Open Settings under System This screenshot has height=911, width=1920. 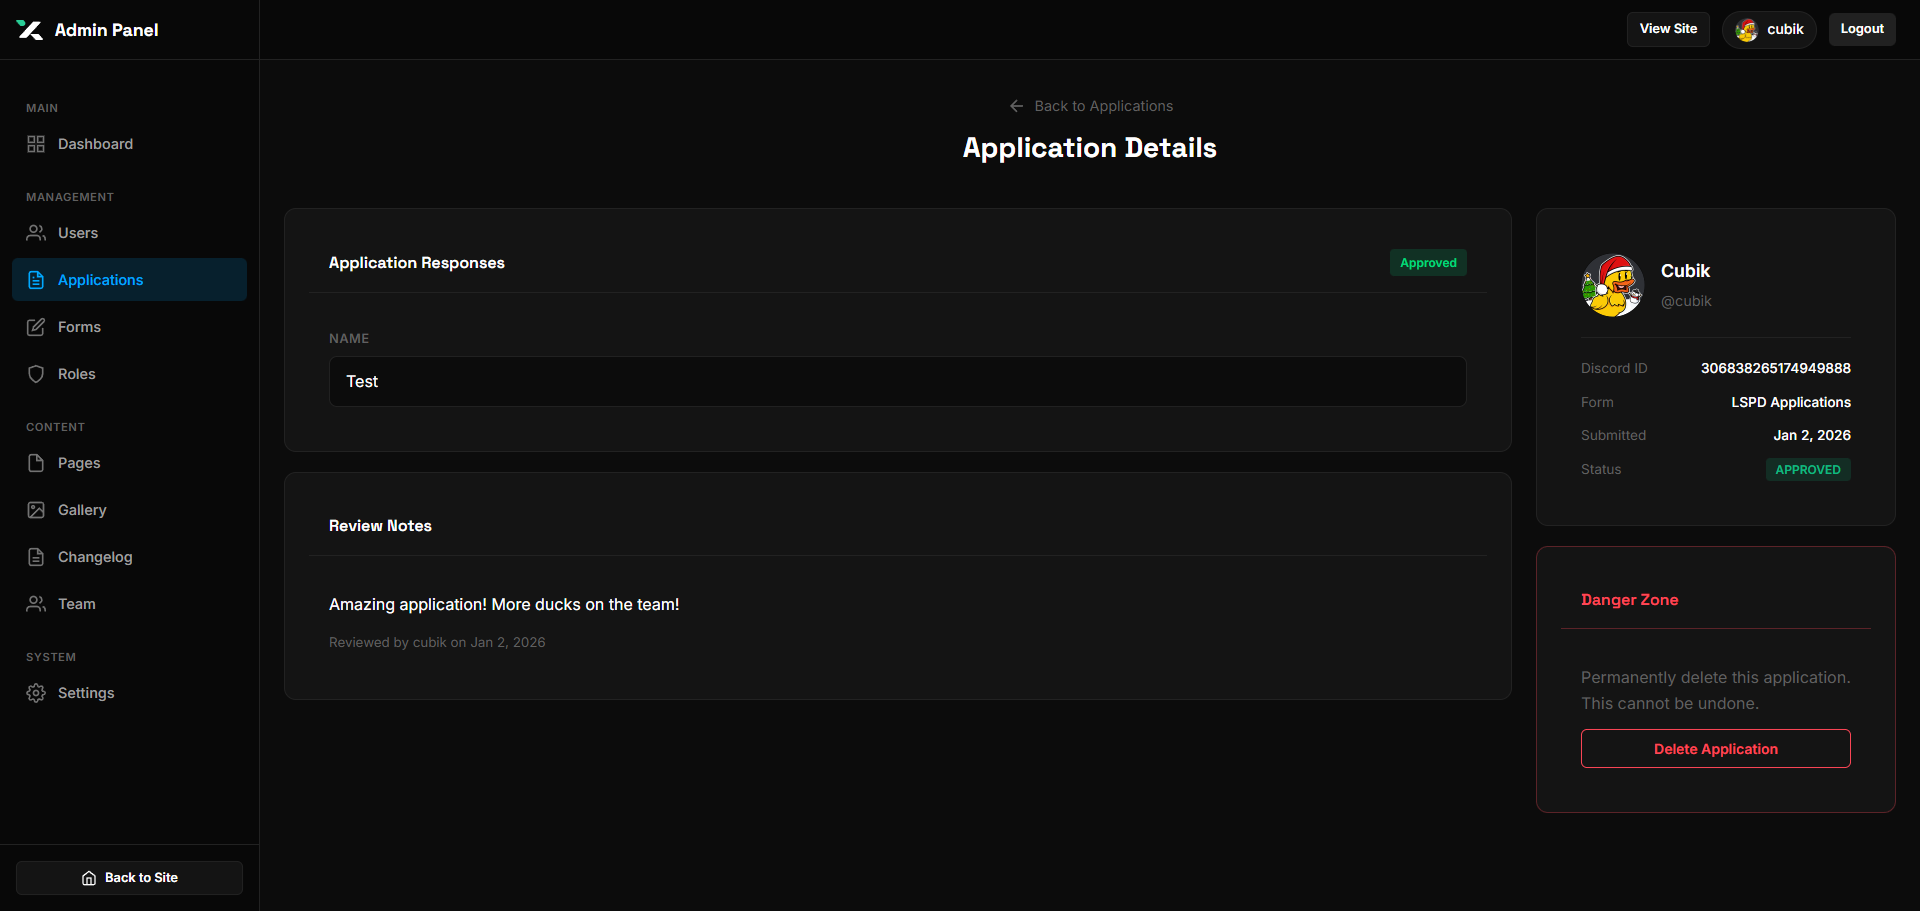[130, 693]
